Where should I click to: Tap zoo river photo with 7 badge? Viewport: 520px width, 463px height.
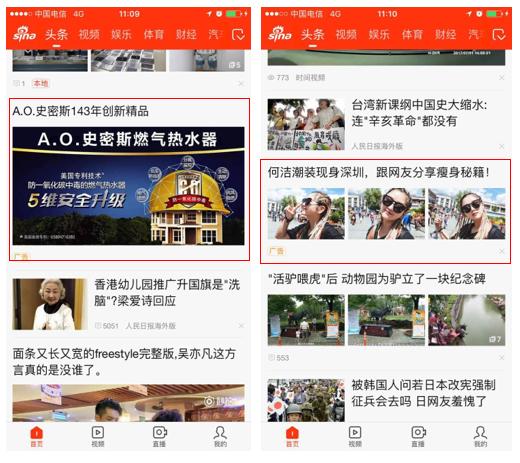point(467,320)
